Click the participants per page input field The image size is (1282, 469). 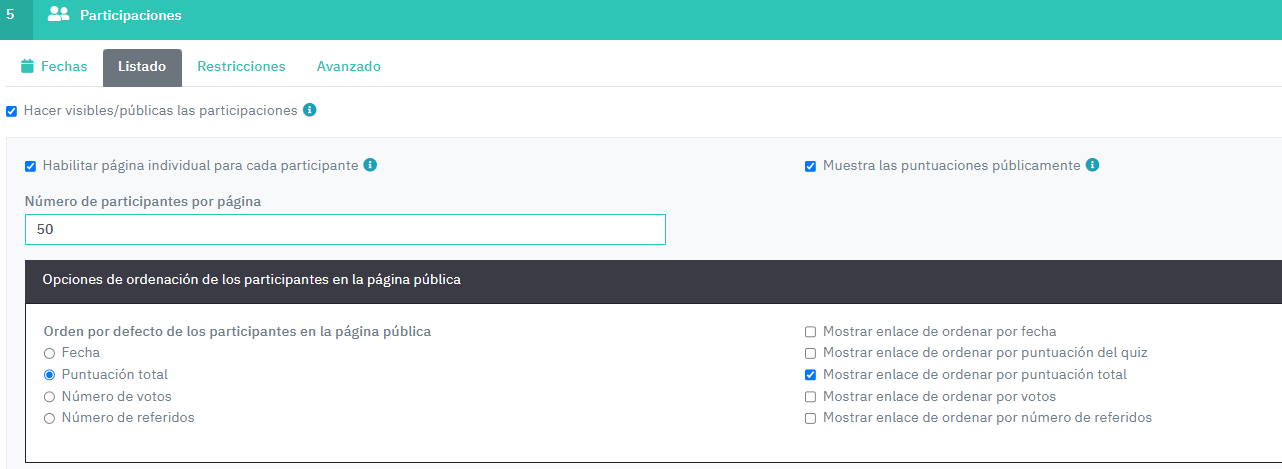click(x=345, y=229)
